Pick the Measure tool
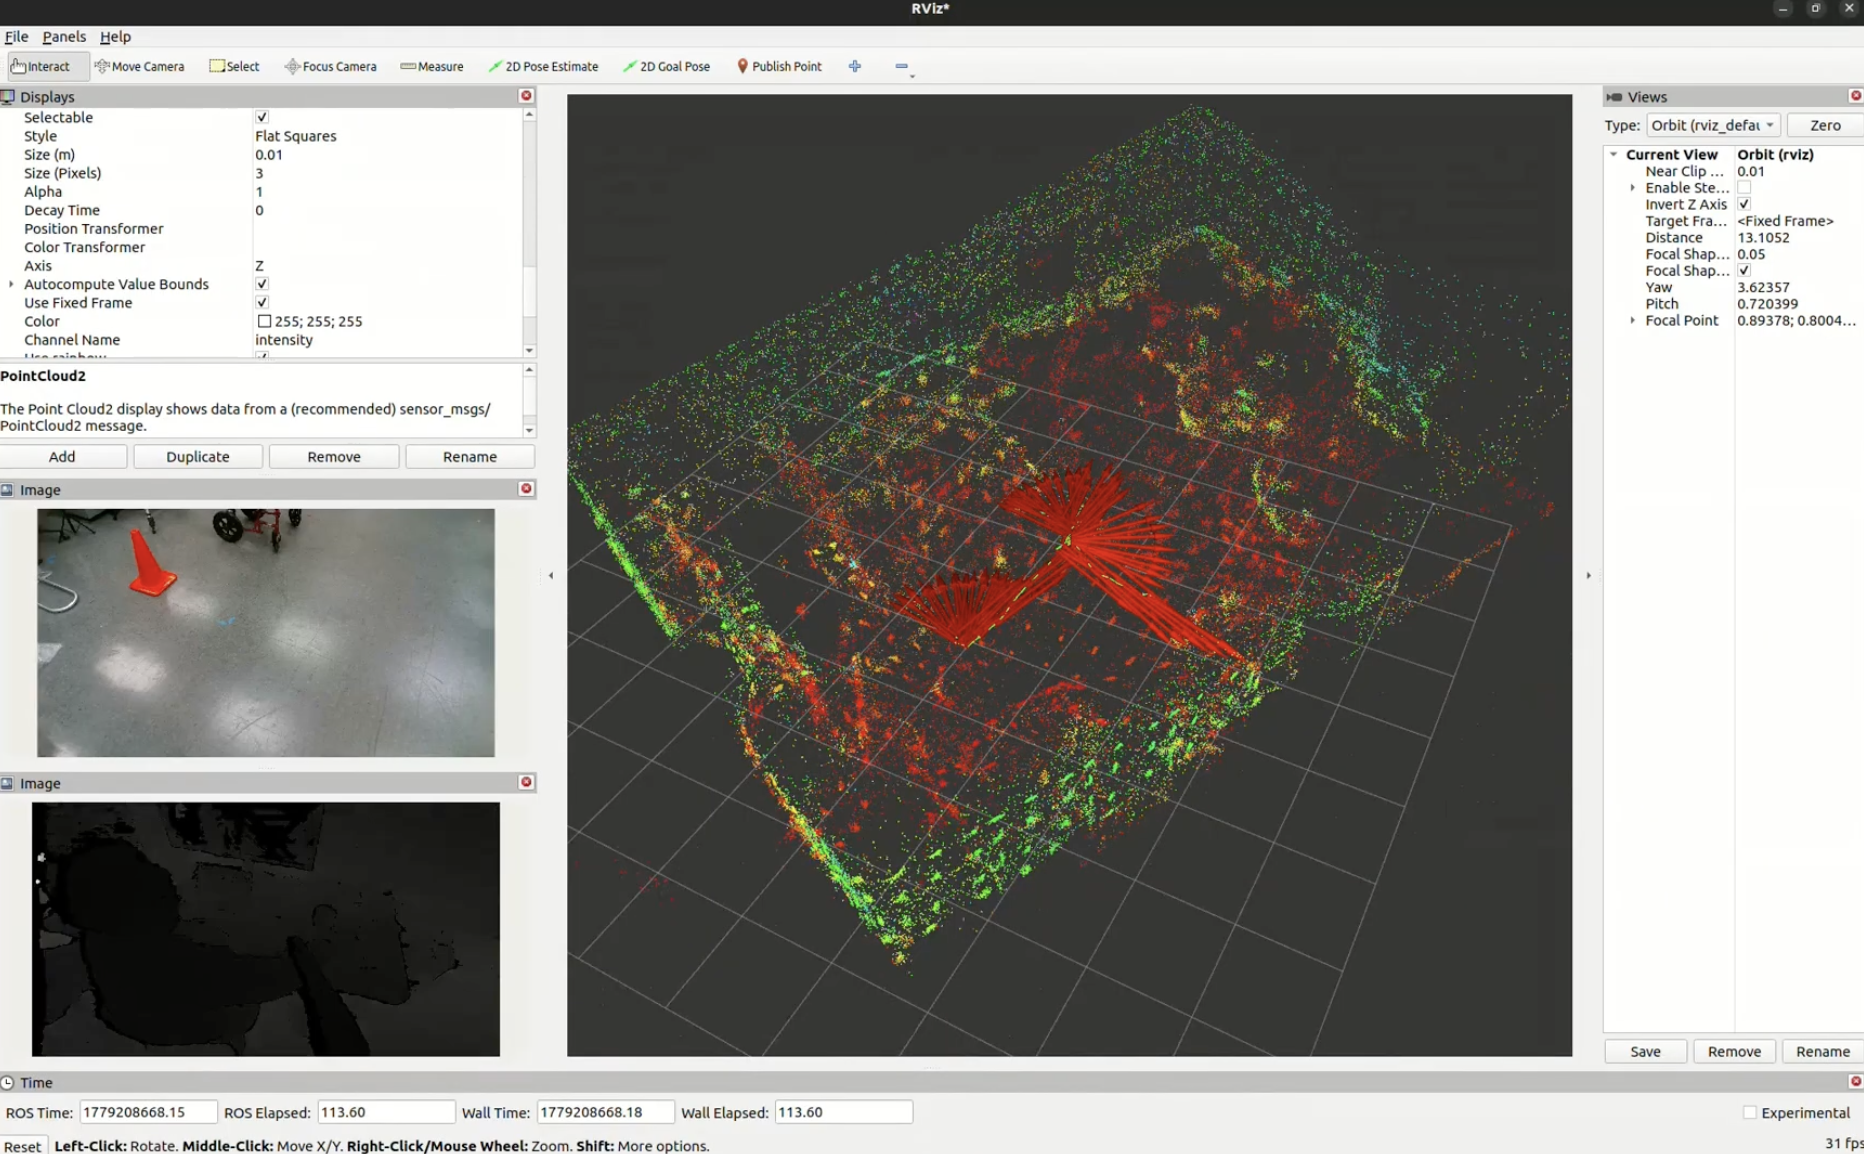 (x=432, y=66)
